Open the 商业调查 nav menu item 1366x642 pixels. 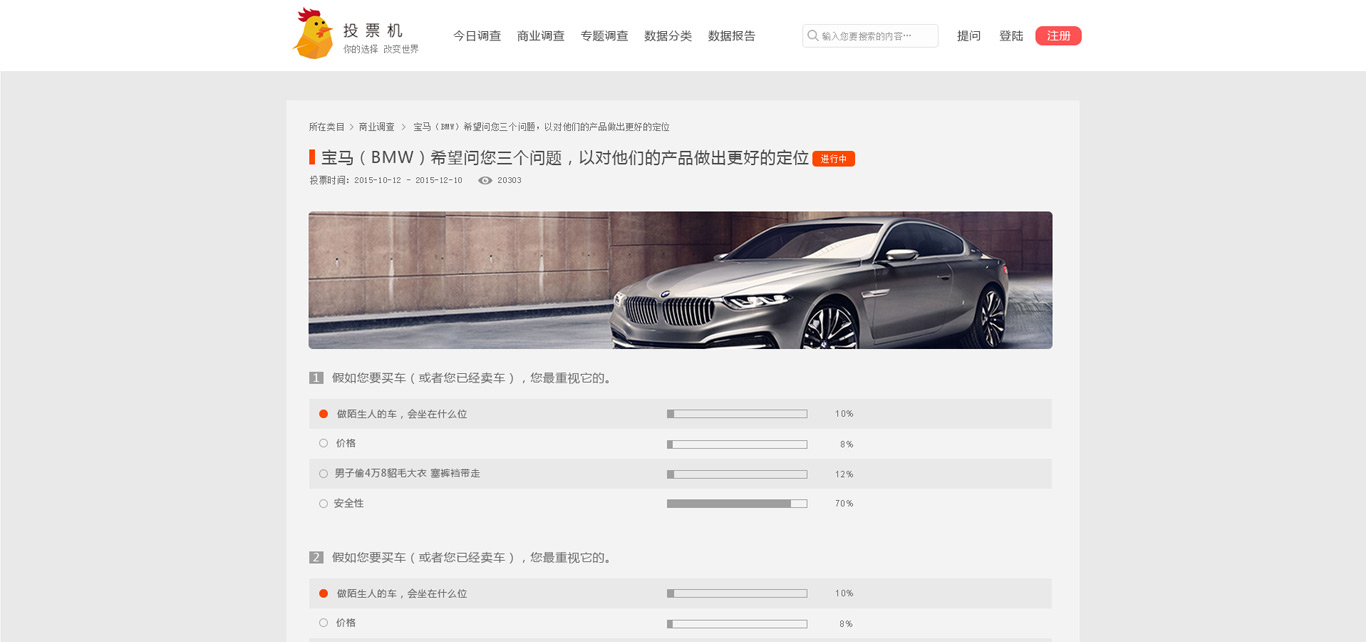pos(541,36)
